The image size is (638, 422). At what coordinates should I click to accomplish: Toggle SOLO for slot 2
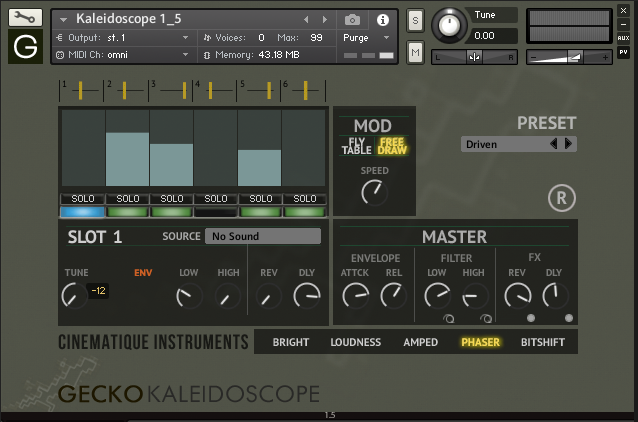click(x=127, y=199)
